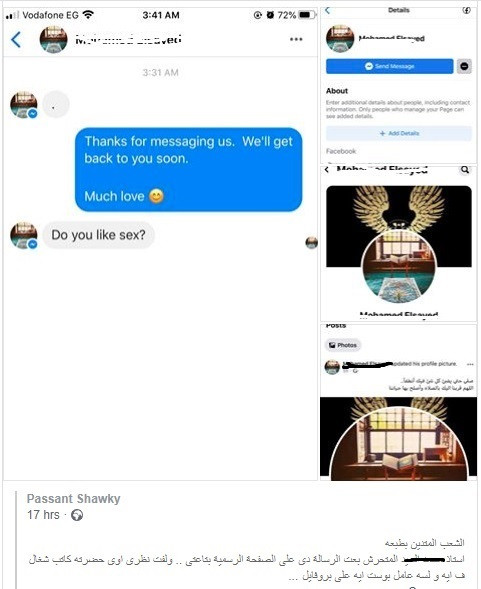Open search with the magnifier icon on profile

(465, 170)
